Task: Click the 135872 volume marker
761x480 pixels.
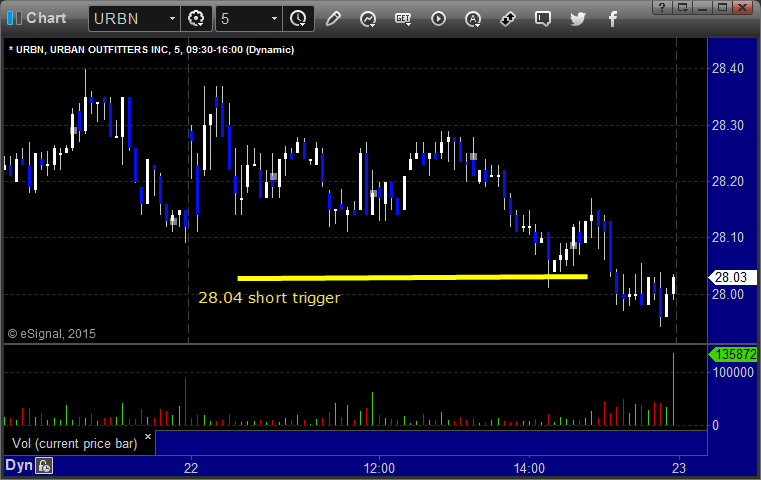Action: point(733,355)
